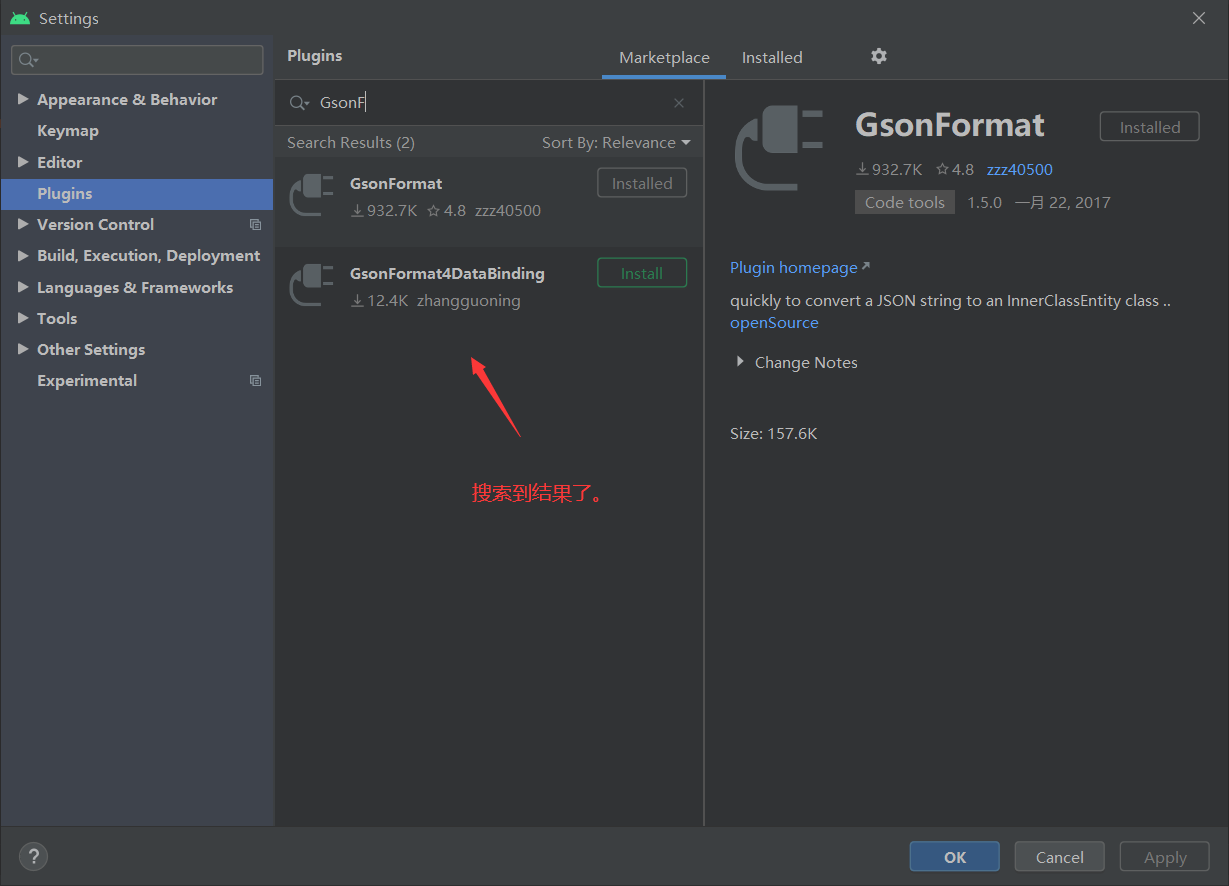Clear the search with the X icon
1229x886 pixels.
[x=679, y=103]
